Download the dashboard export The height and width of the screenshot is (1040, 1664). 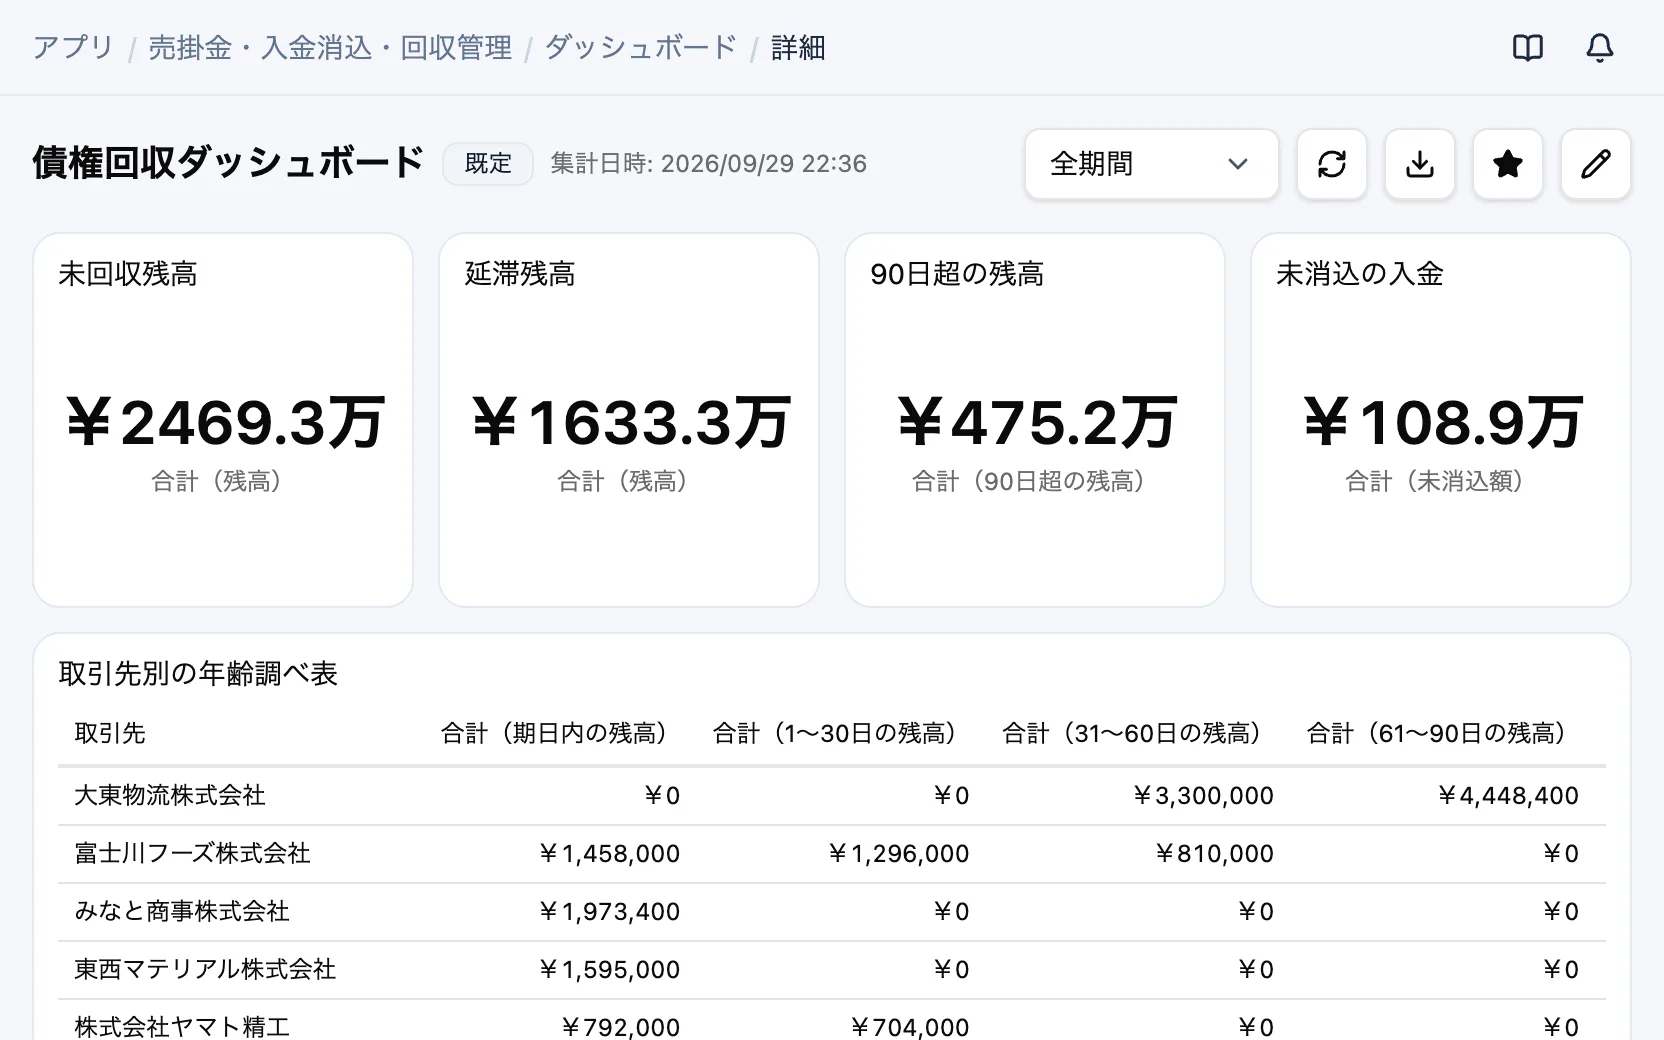1419,164
